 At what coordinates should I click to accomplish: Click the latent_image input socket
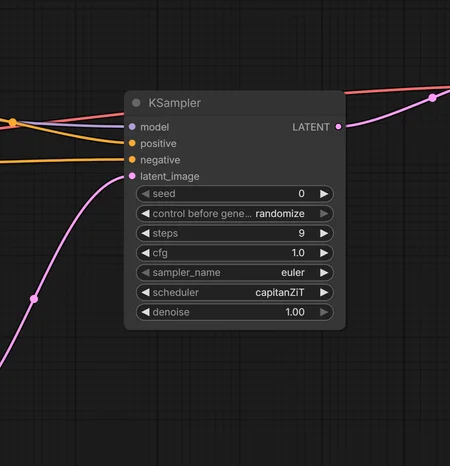(x=132, y=176)
